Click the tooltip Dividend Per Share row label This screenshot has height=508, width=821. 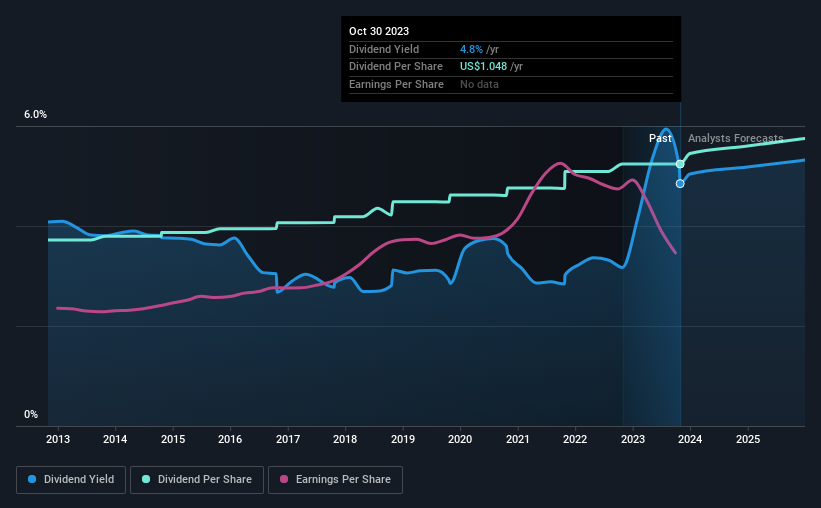(396, 67)
